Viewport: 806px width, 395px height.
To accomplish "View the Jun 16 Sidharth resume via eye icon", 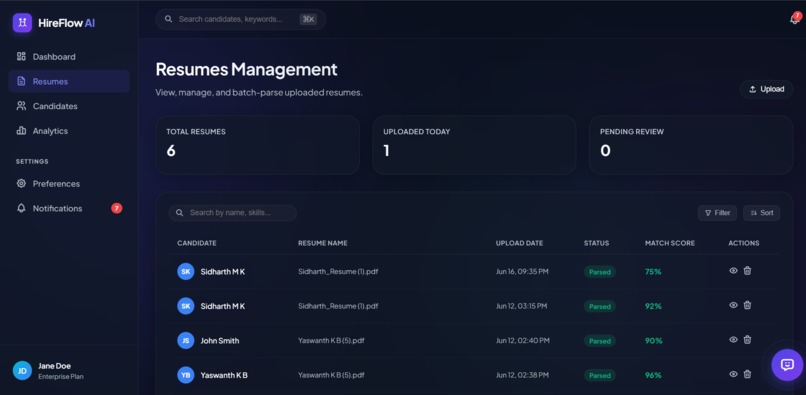I will [x=734, y=271].
